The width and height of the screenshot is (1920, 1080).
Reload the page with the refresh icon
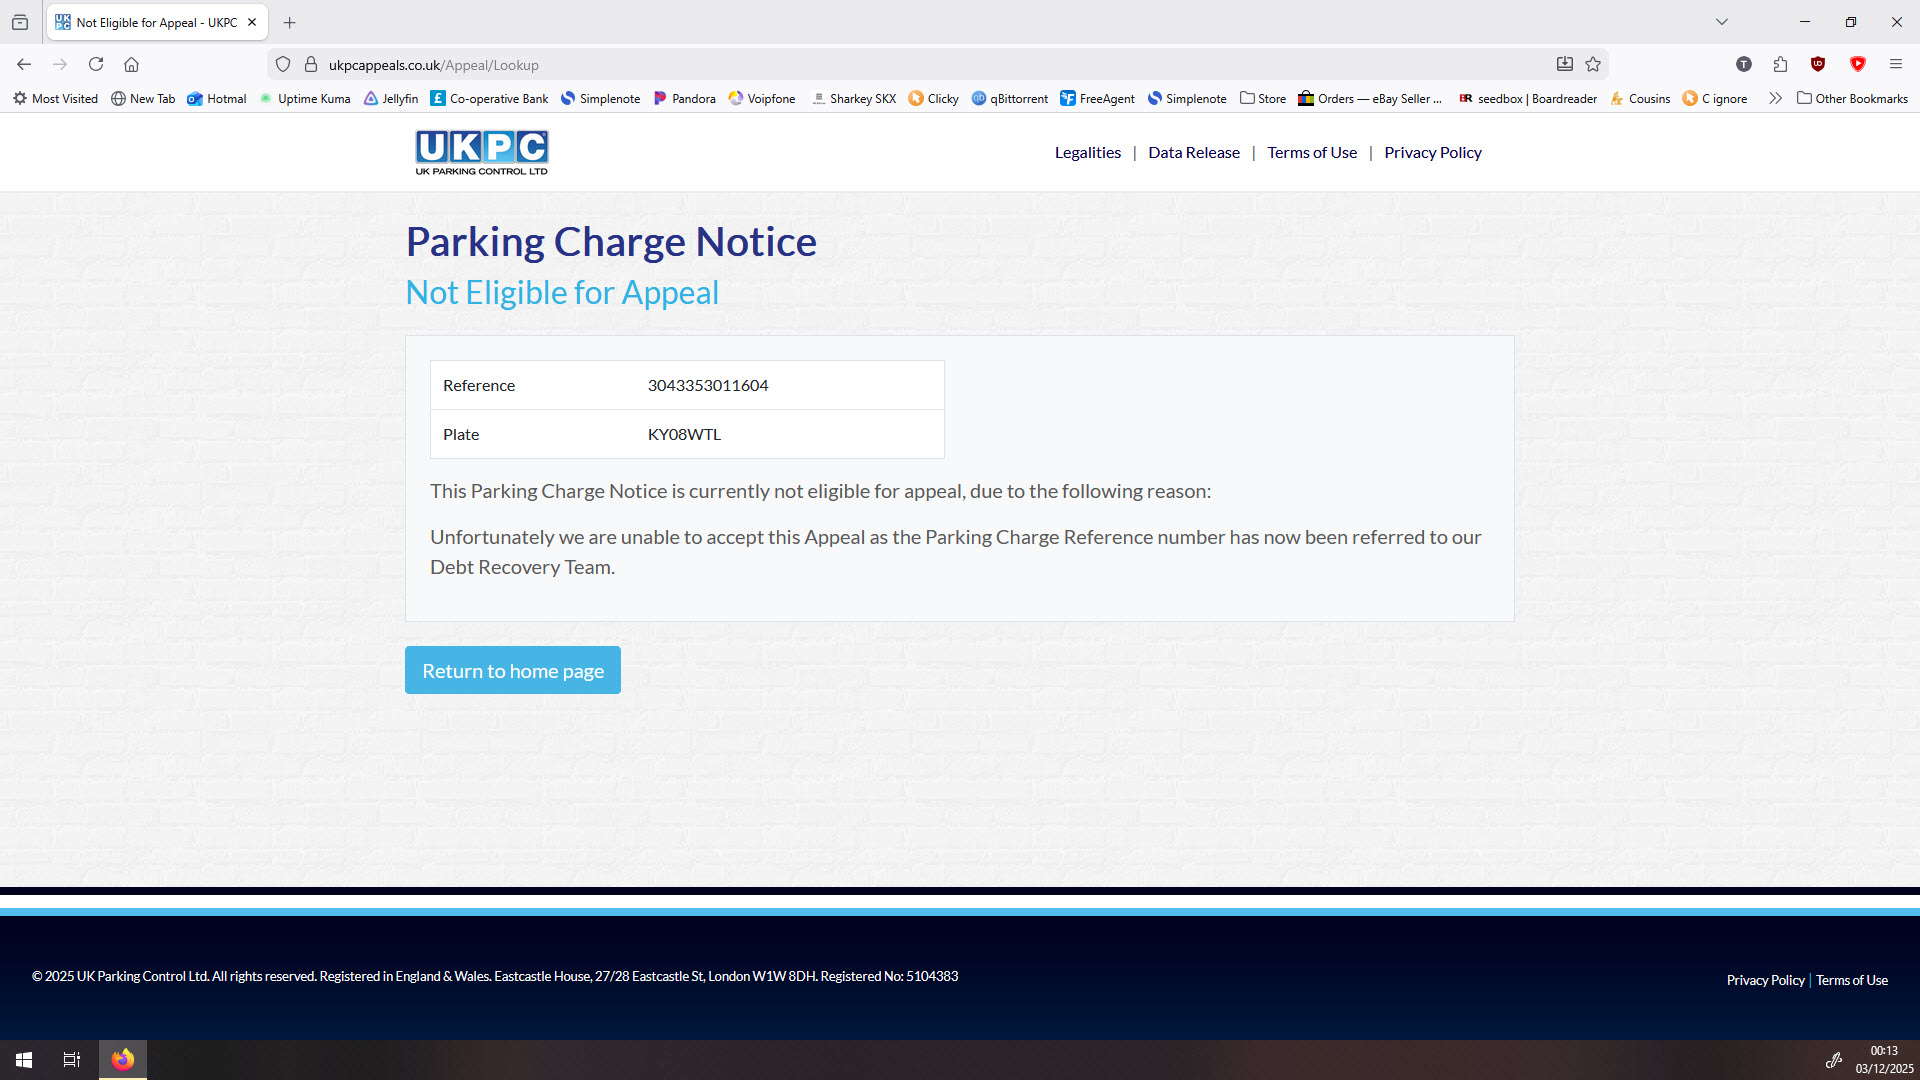[x=96, y=64]
